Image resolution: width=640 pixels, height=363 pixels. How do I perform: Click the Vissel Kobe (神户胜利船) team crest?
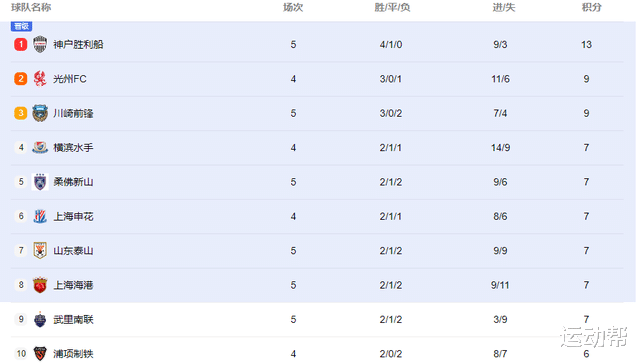(40, 44)
